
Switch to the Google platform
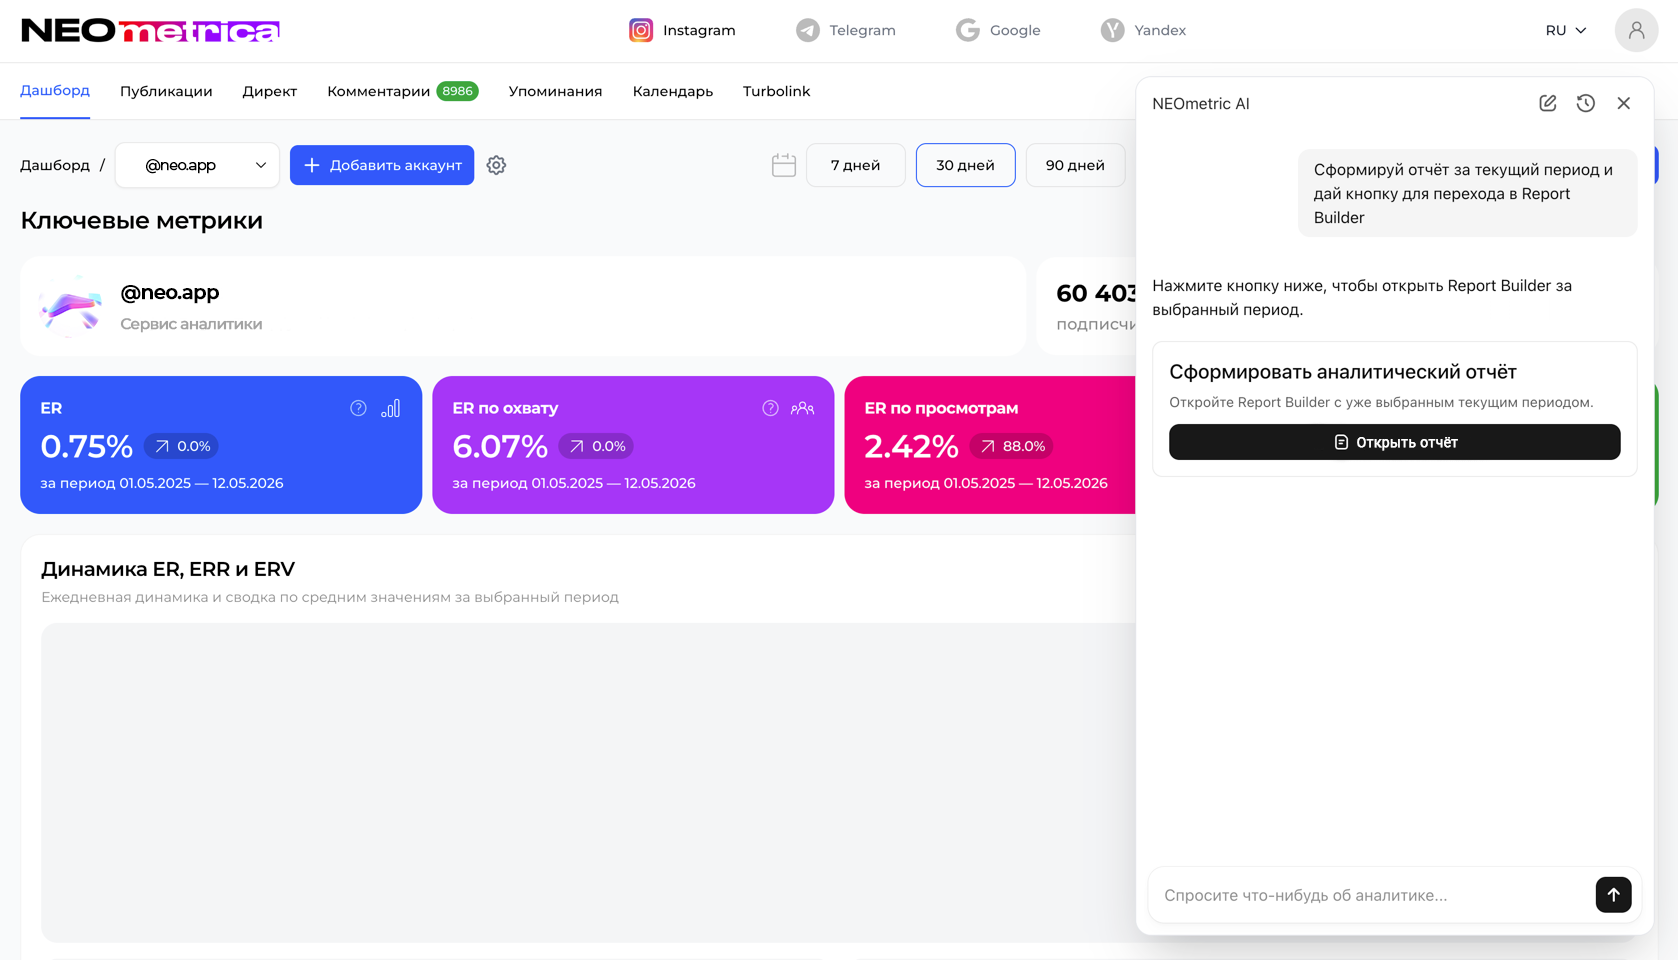pyautogui.click(x=998, y=30)
